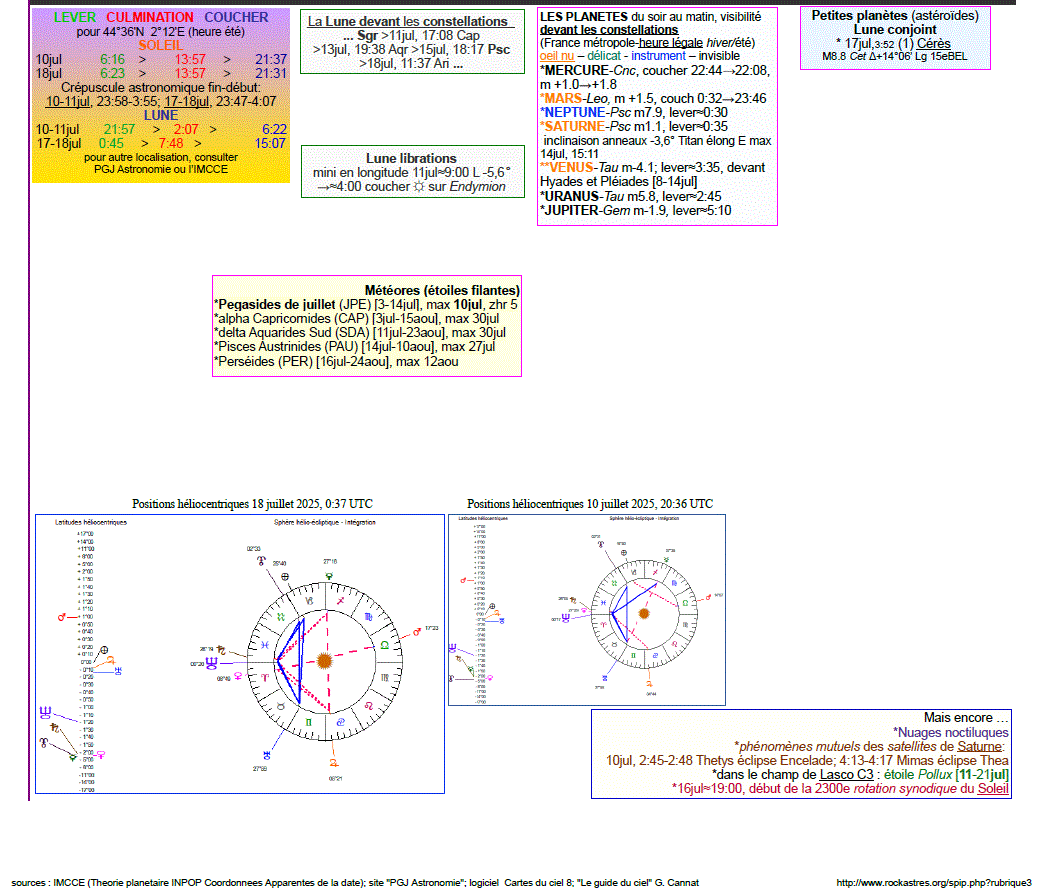
Task: Click the underlined Saturne satellites link
Action: click(x=979, y=746)
